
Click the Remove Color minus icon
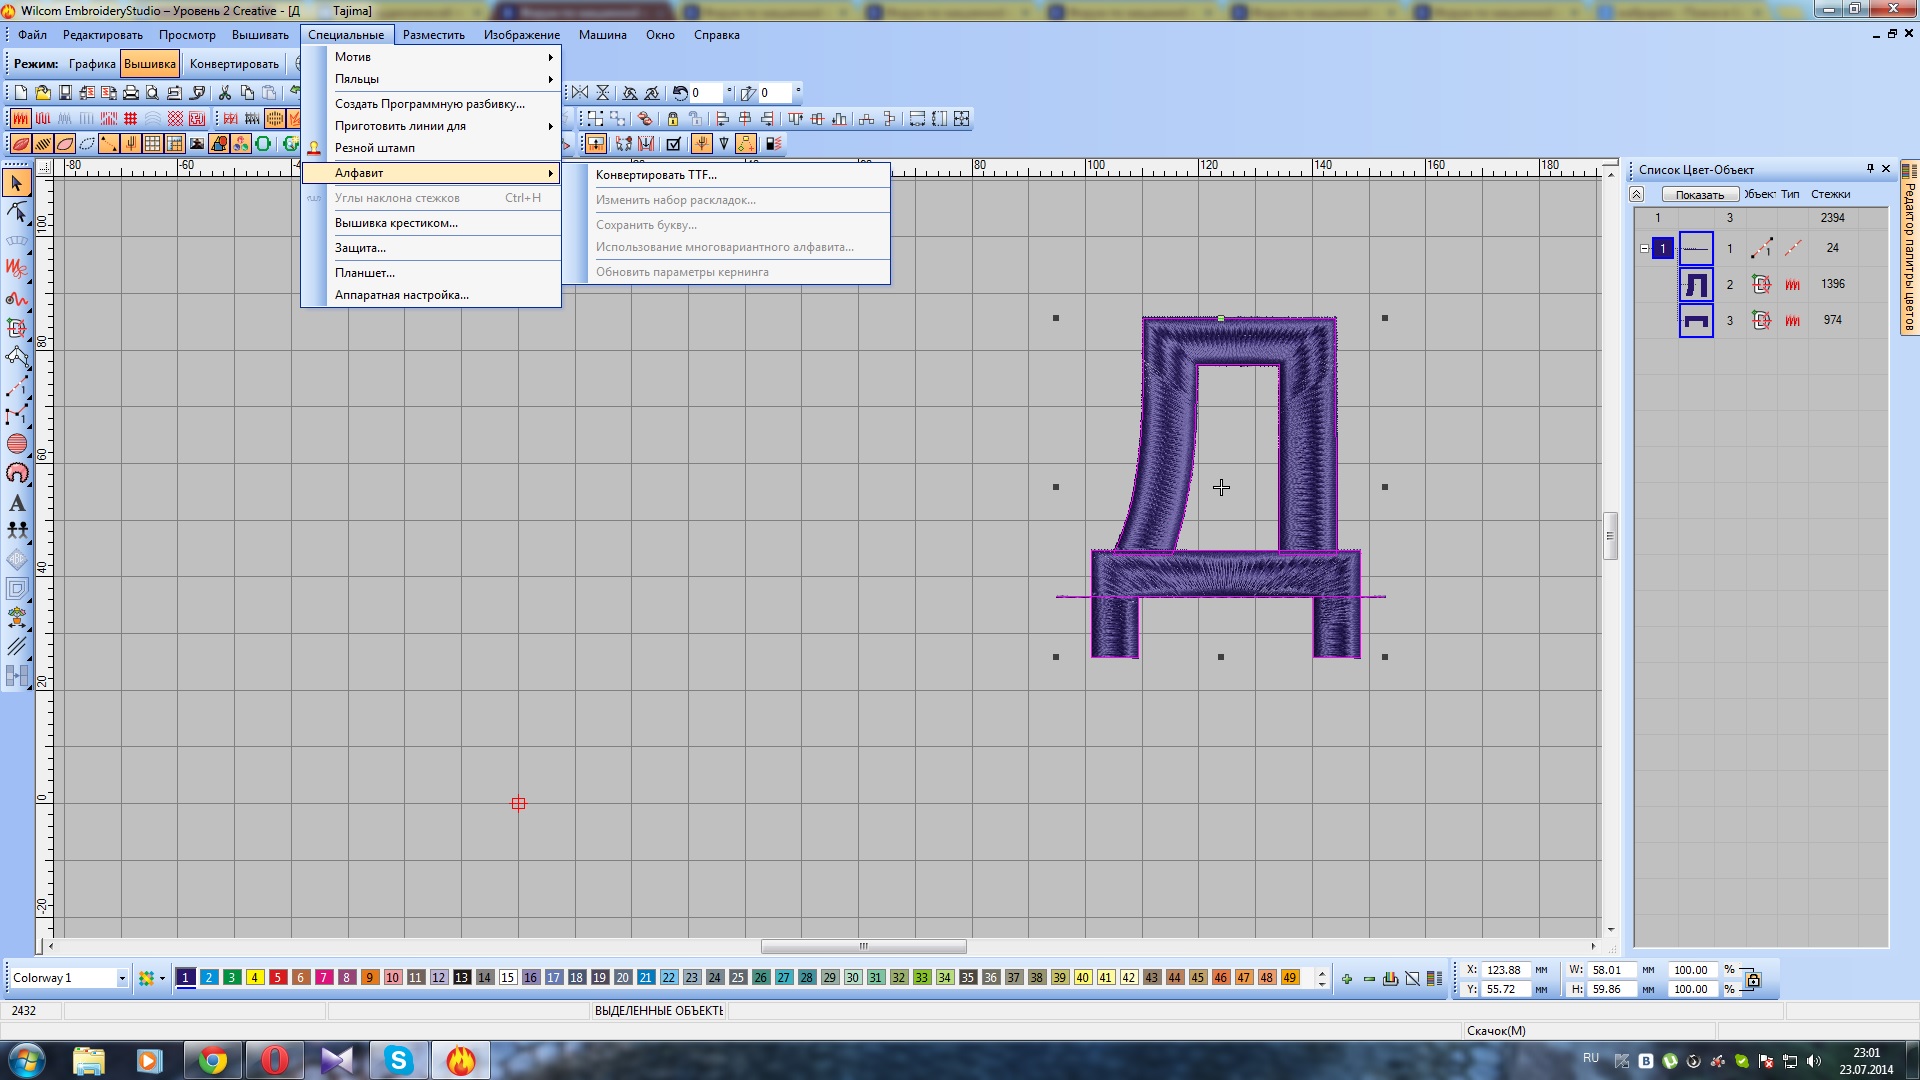tap(1368, 978)
